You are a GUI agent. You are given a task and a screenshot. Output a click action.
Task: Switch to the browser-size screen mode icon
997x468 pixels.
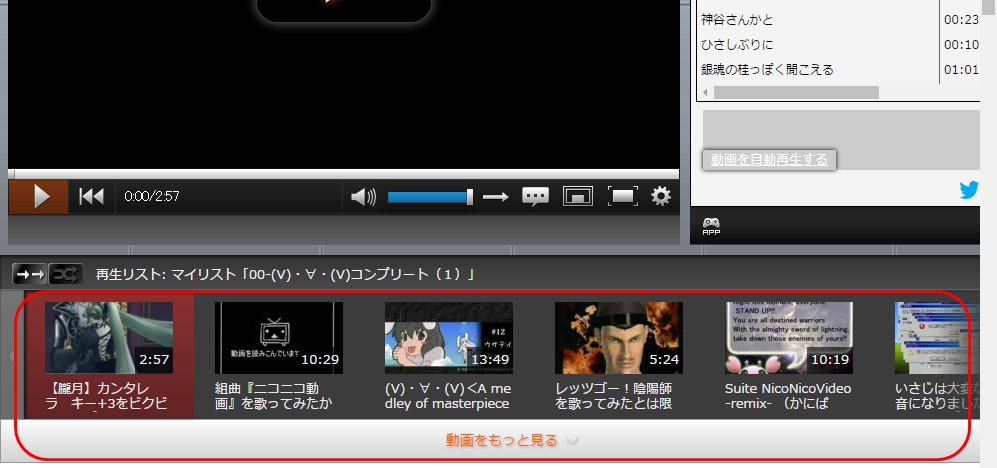577,196
